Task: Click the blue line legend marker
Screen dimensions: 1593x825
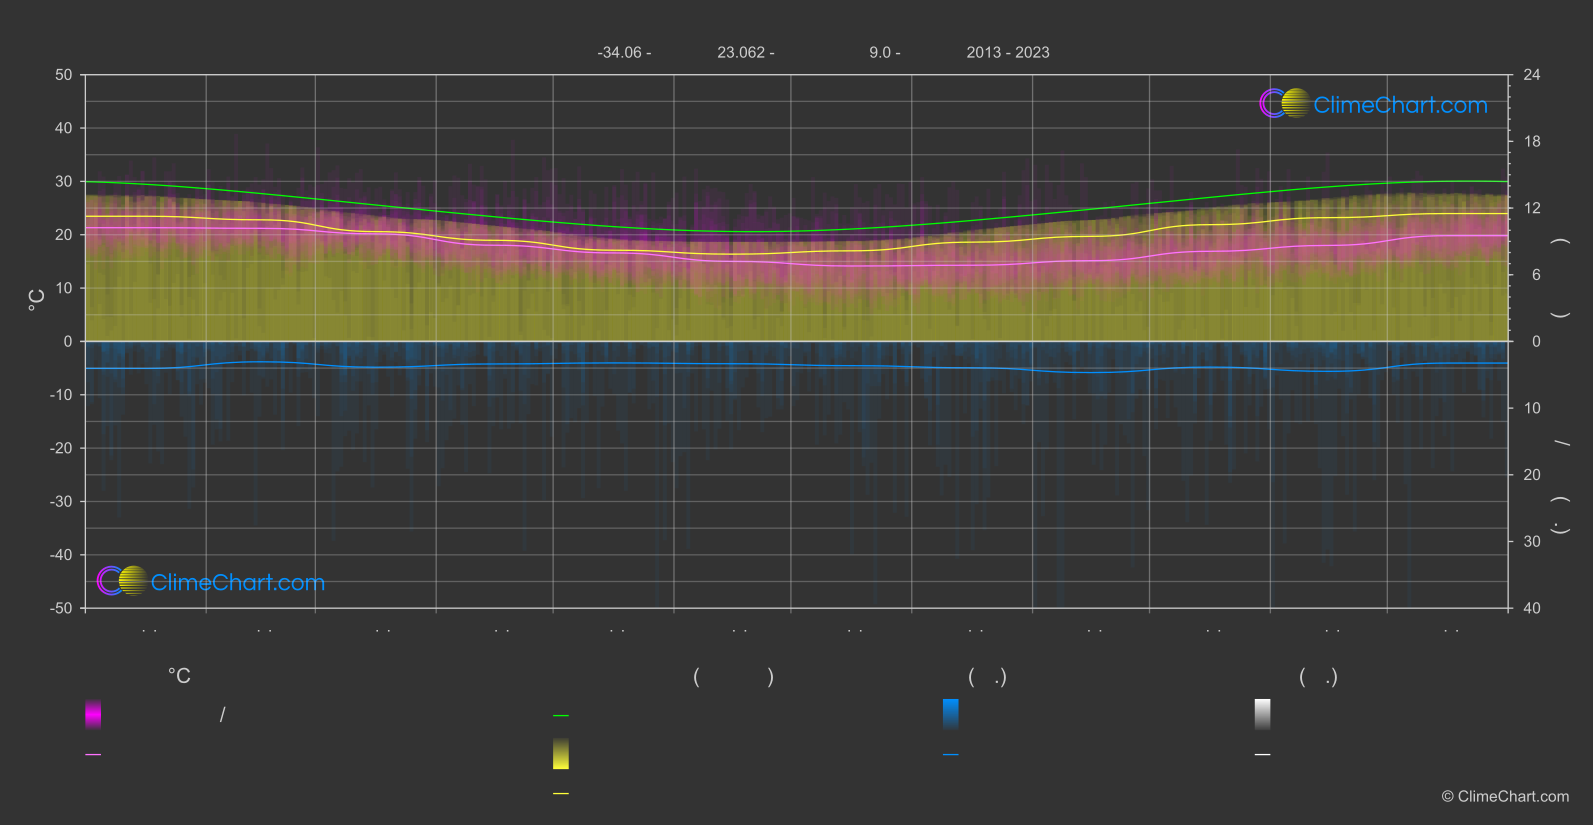Action: click(950, 755)
